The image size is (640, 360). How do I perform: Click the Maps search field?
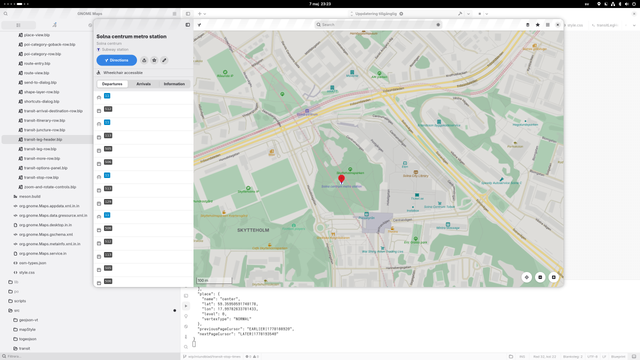pos(378,25)
